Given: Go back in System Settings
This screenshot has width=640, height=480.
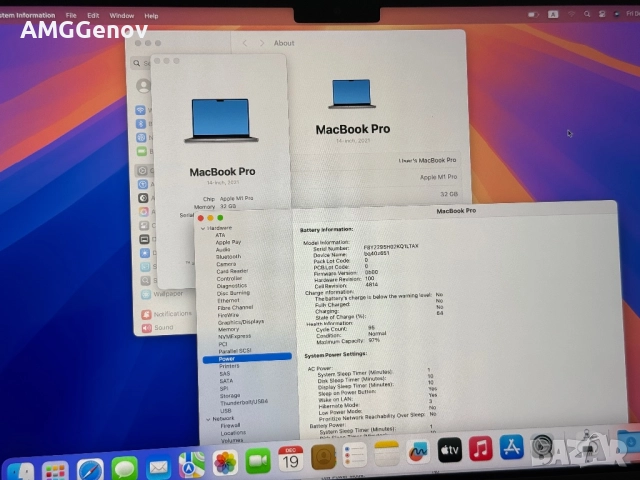Looking at the screenshot, I should point(245,43).
